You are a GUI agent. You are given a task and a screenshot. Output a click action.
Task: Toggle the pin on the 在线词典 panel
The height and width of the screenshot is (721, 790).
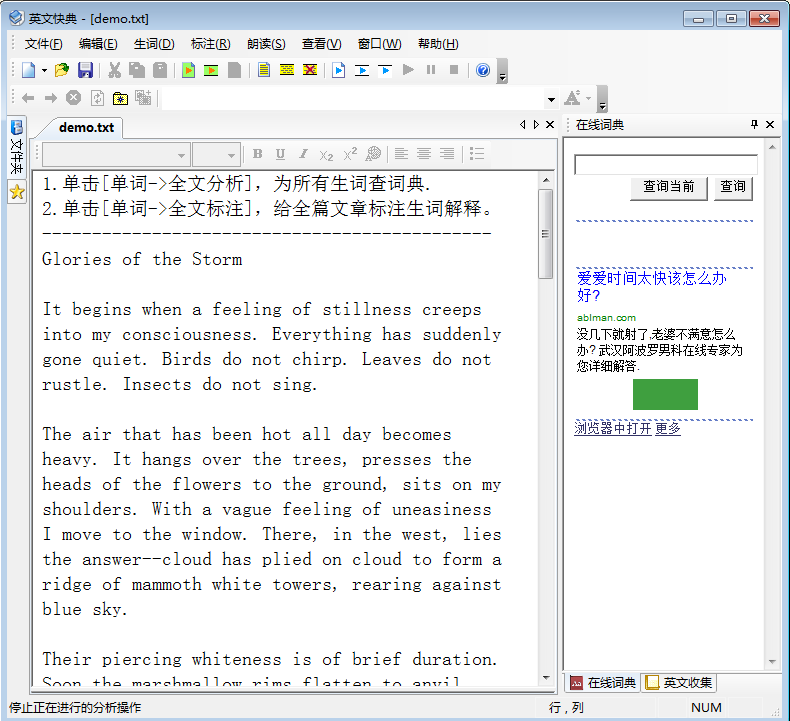tap(754, 125)
